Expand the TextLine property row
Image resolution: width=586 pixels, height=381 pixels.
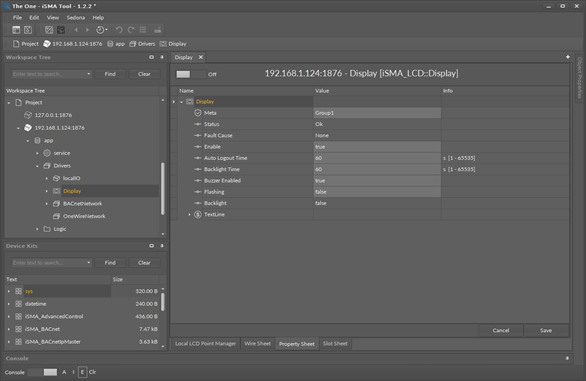coord(189,215)
